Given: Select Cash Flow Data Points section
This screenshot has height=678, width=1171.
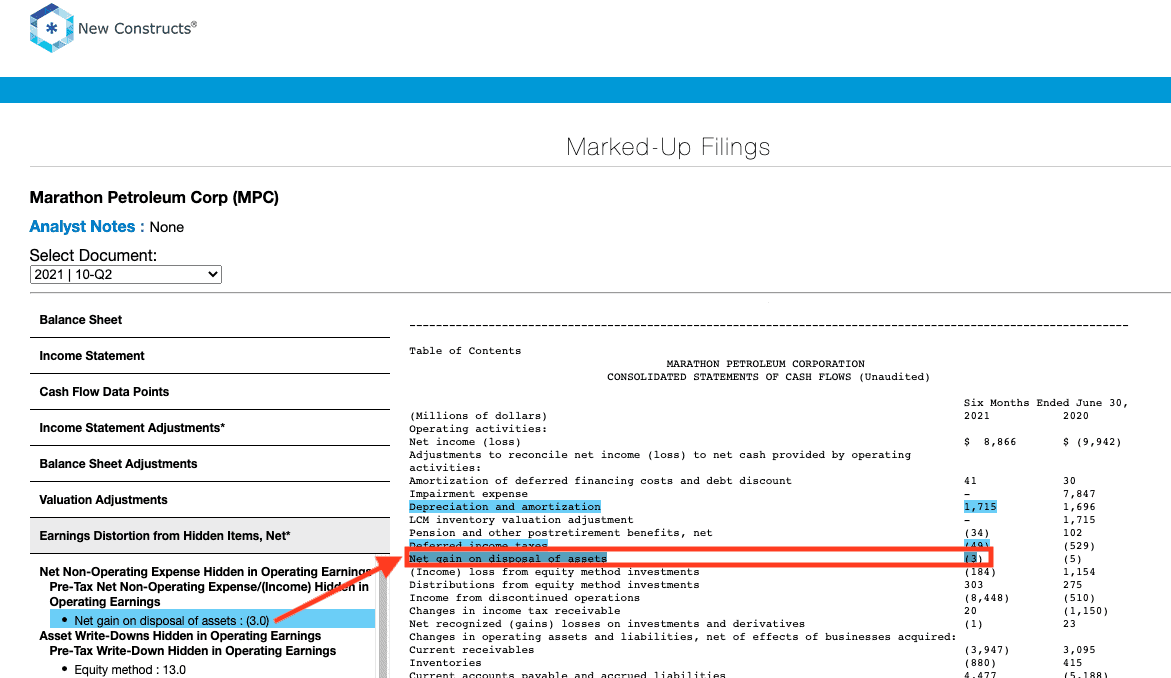Looking at the screenshot, I should pos(210,392).
